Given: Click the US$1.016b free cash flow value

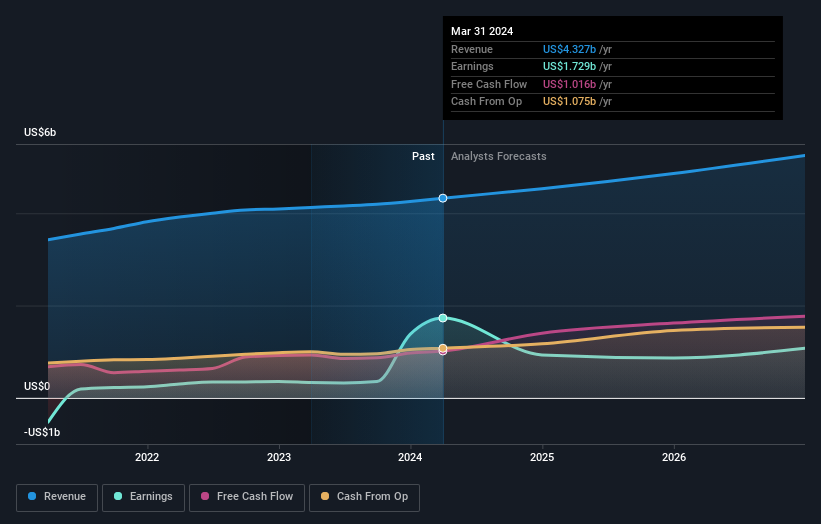Looking at the screenshot, I should [569, 84].
